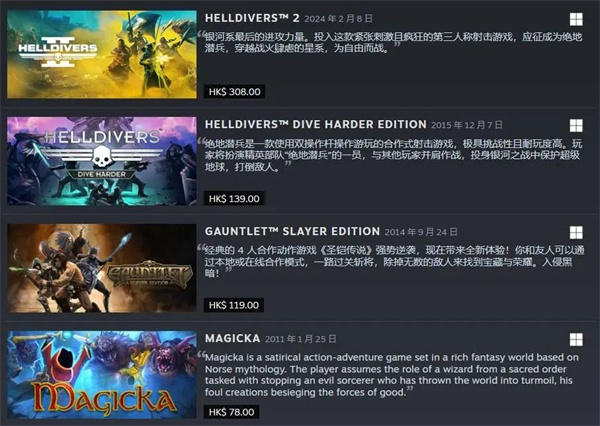Viewport: 600px width, 426px height.
Task: Click Windows icon in Gauntlet Slayer Edition row
Action: [x=576, y=232]
